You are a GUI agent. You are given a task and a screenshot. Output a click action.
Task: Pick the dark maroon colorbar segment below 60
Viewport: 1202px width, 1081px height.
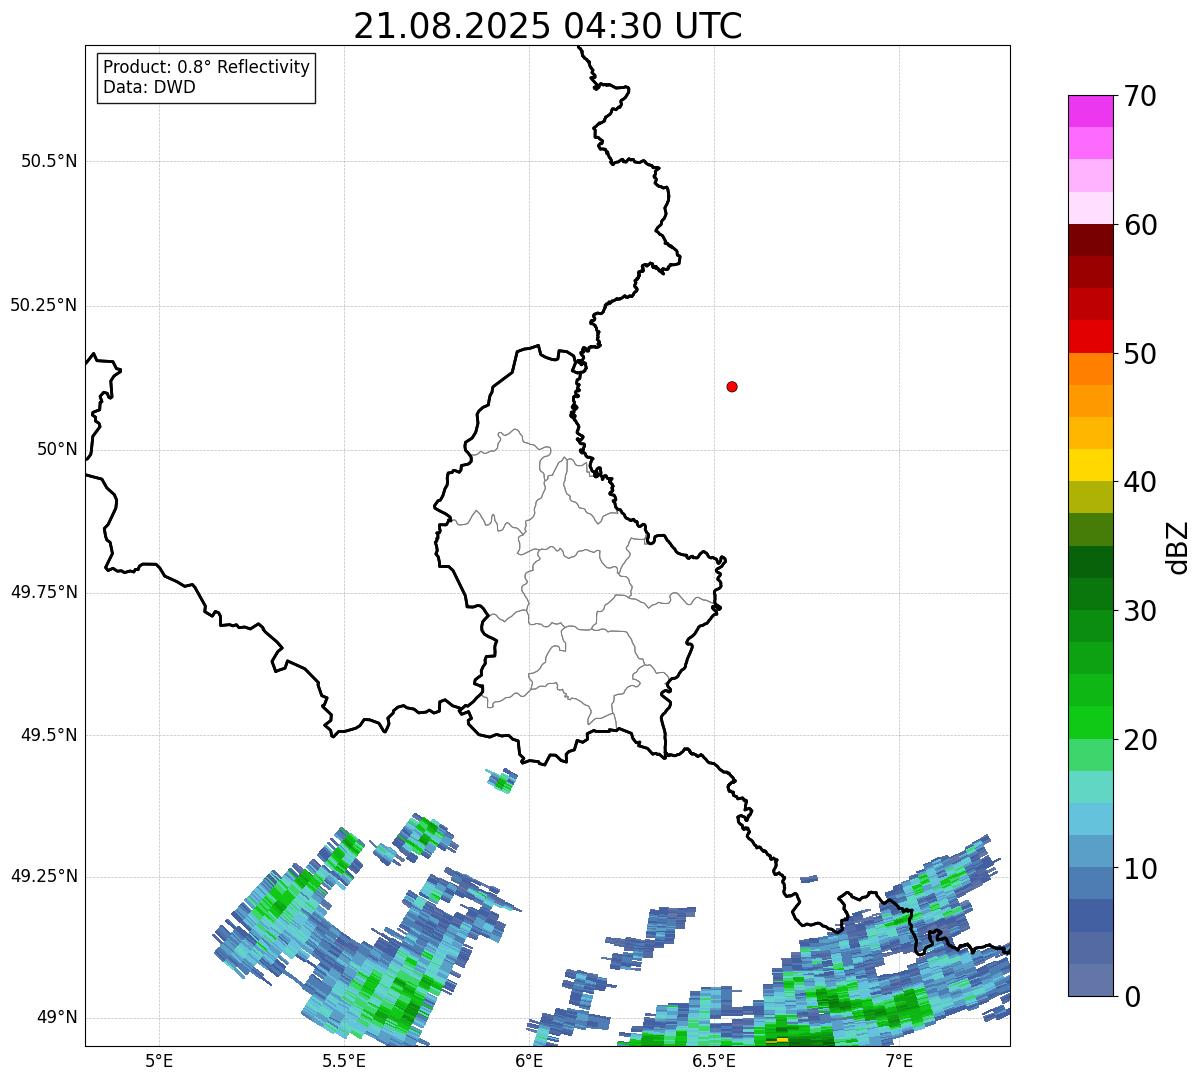point(1090,240)
